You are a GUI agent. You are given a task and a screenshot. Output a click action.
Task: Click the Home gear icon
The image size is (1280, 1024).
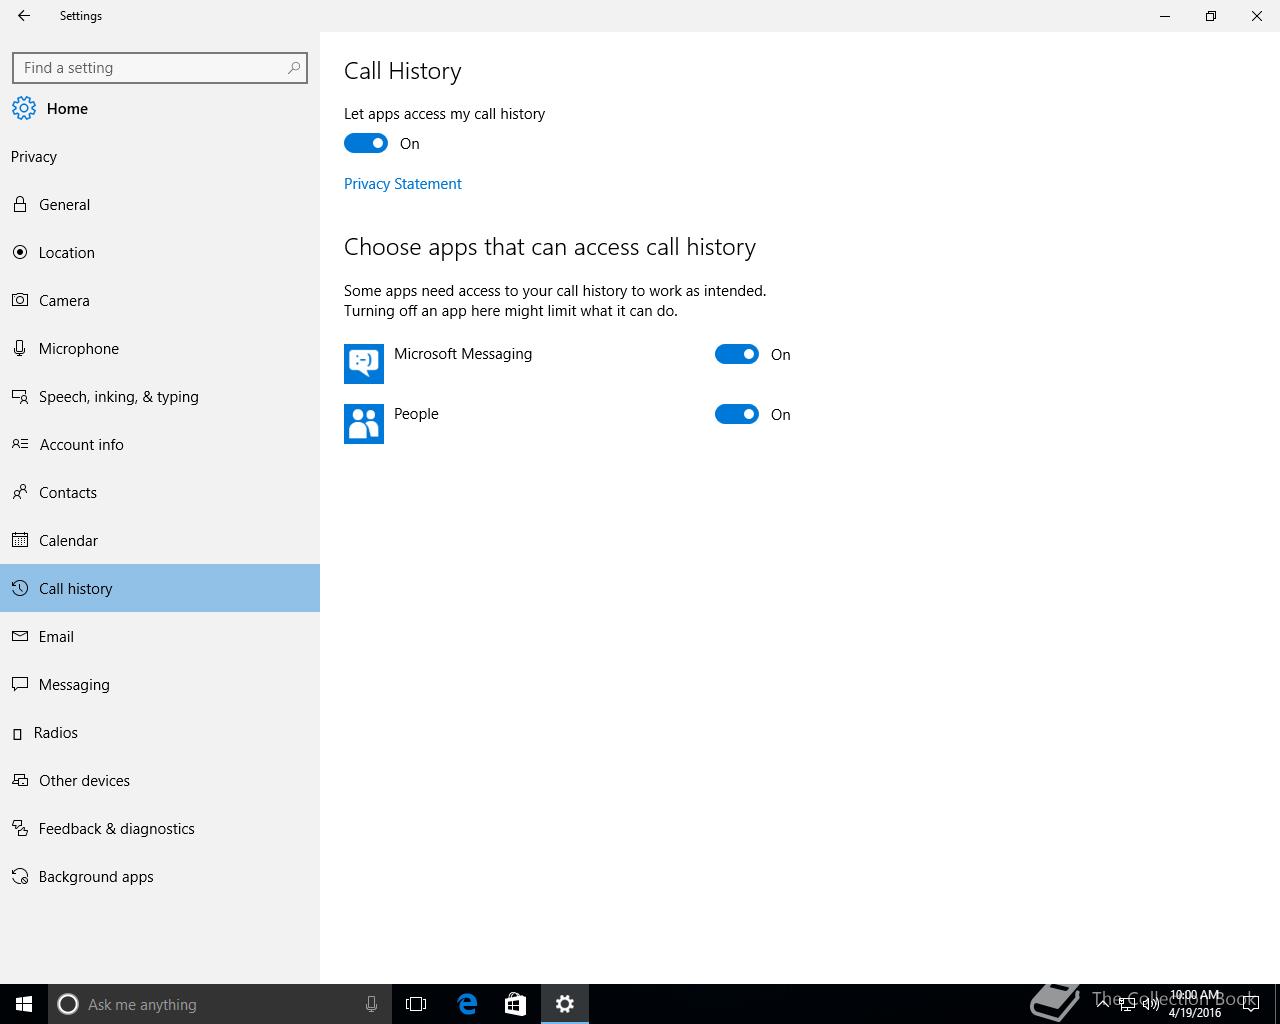[24, 109]
